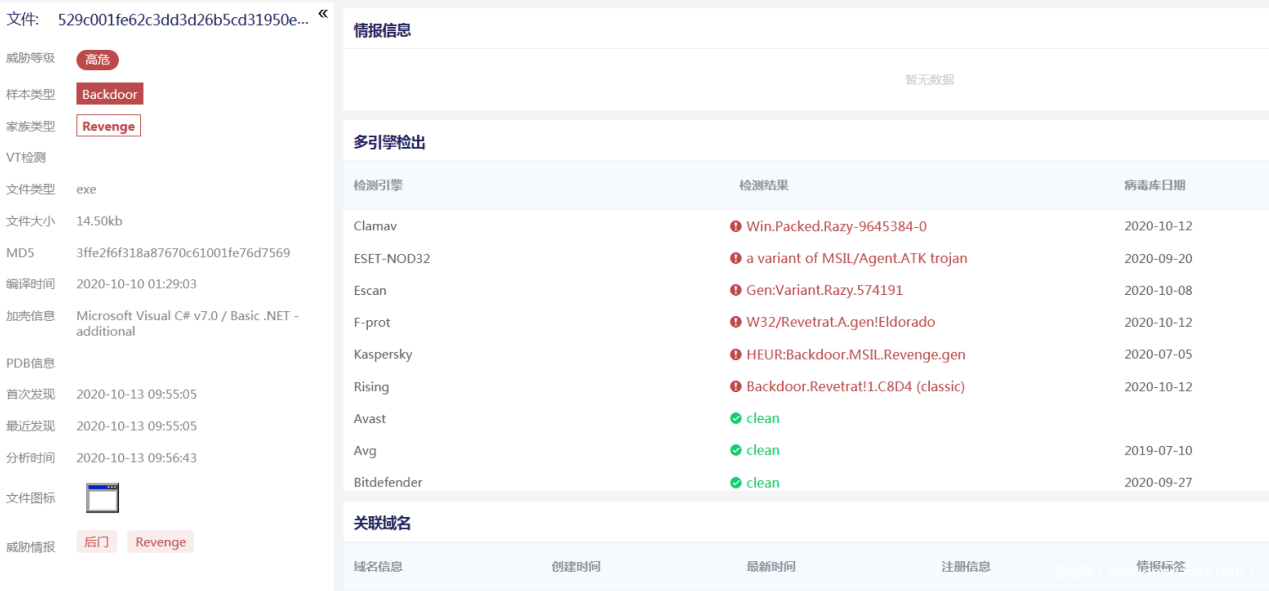Click the alert icon for Kaspersky detection
This screenshot has height=591, width=1269.
(x=736, y=355)
